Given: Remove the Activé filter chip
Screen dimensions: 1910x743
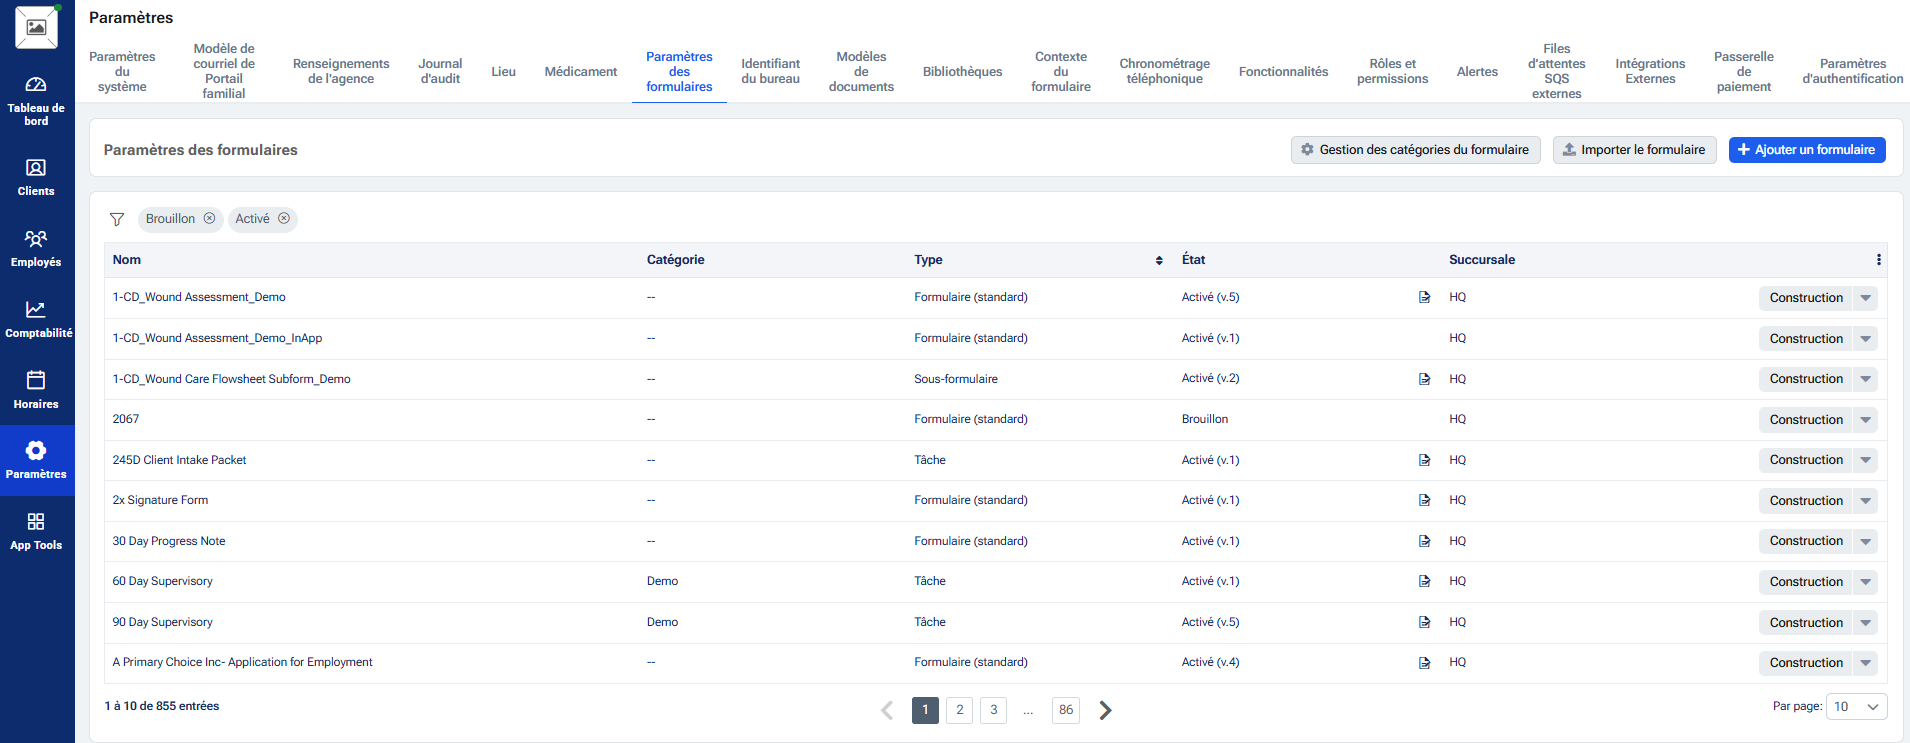Looking at the screenshot, I should pyautogui.click(x=284, y=219).
